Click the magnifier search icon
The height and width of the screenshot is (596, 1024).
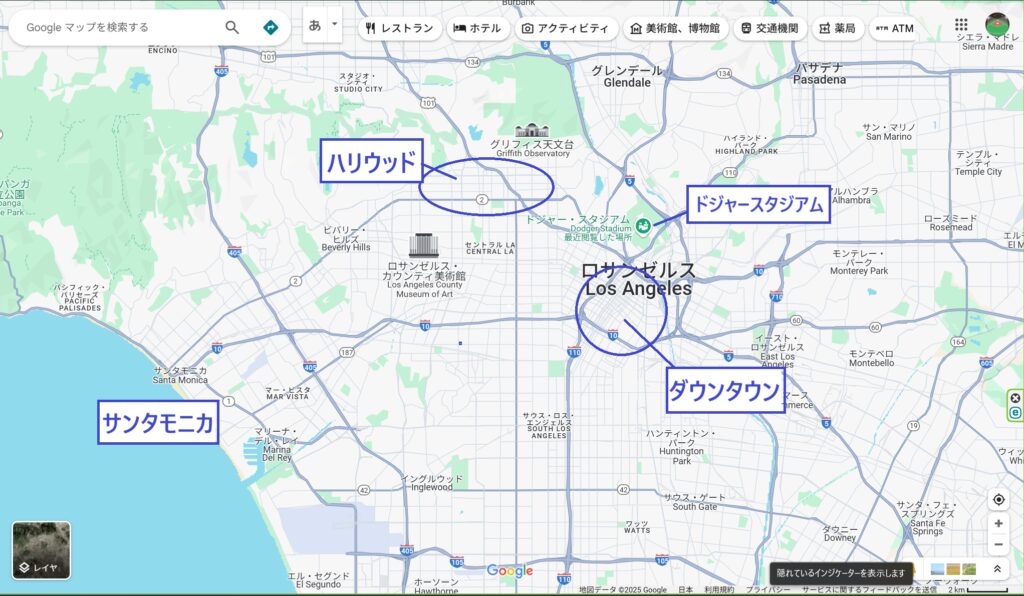point(232,27)
